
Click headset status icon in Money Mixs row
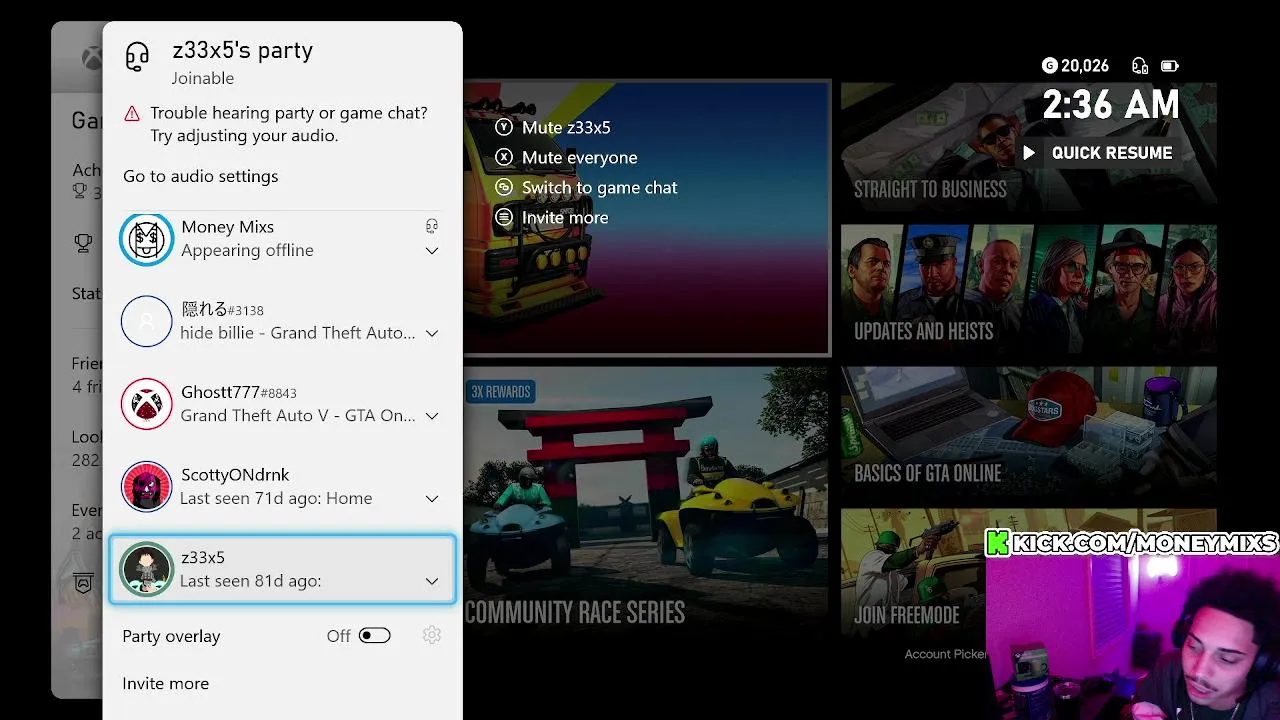click(x=432, y=226)
